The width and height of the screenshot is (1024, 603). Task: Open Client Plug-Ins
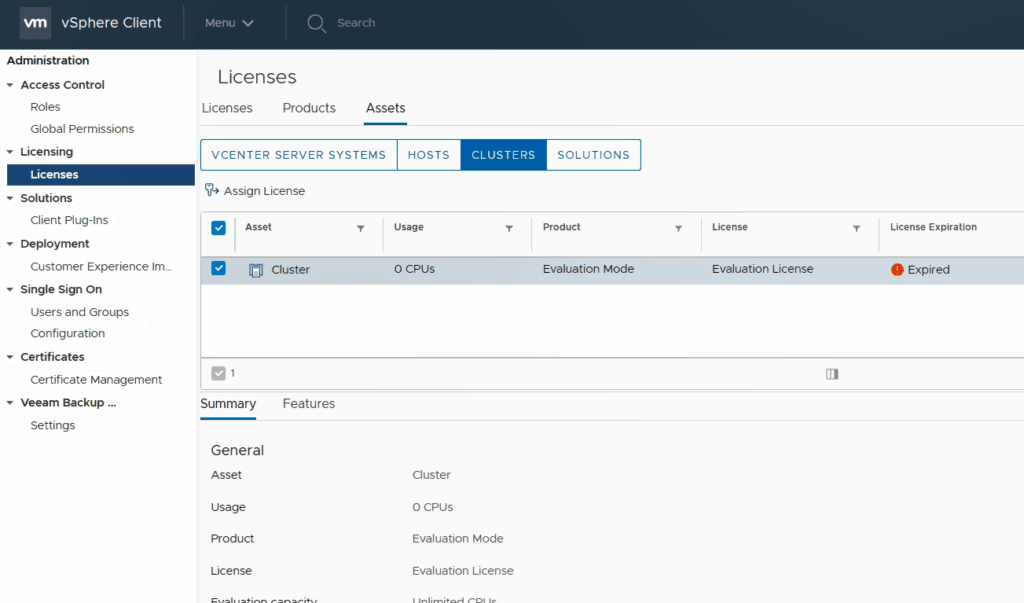click(69, 220)
